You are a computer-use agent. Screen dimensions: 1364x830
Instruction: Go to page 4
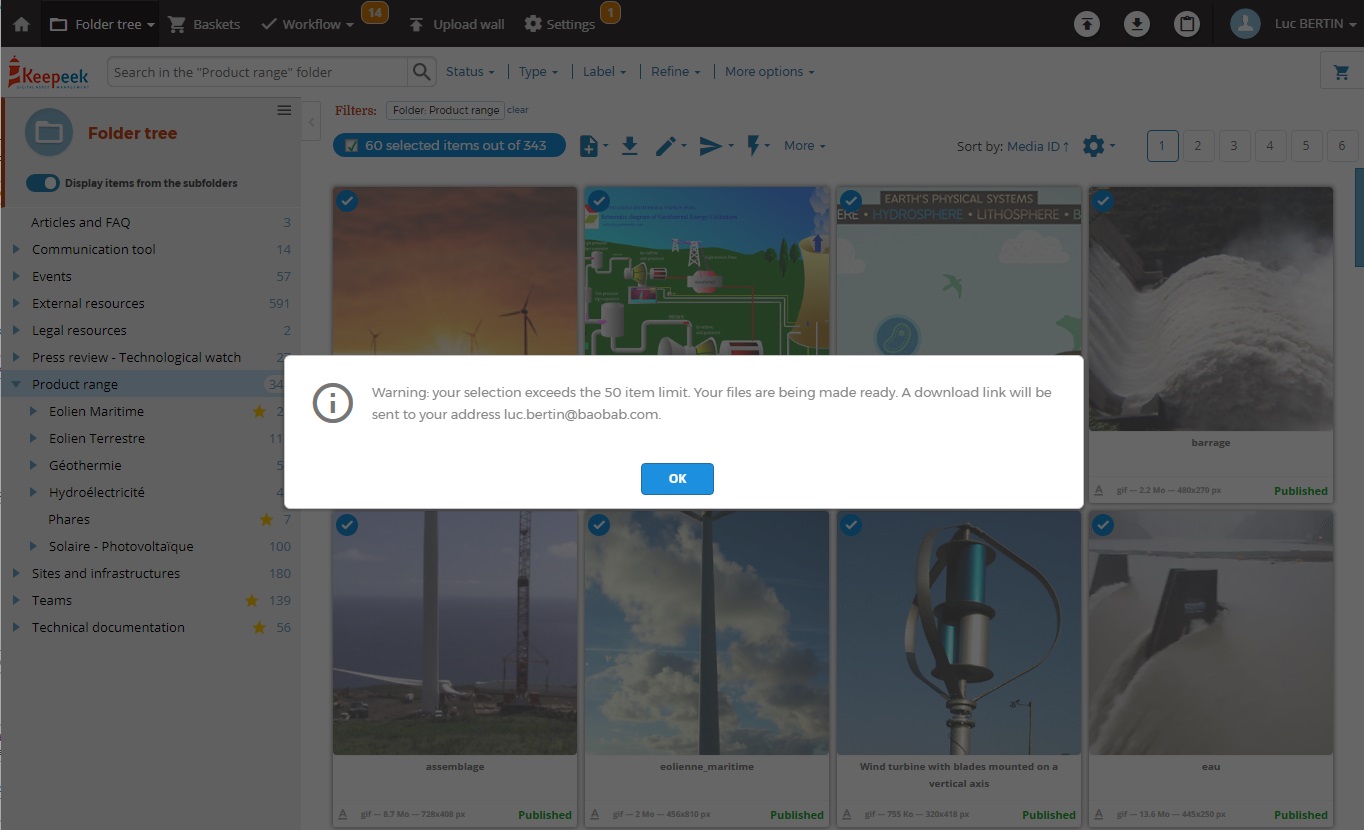(1270, 146)
